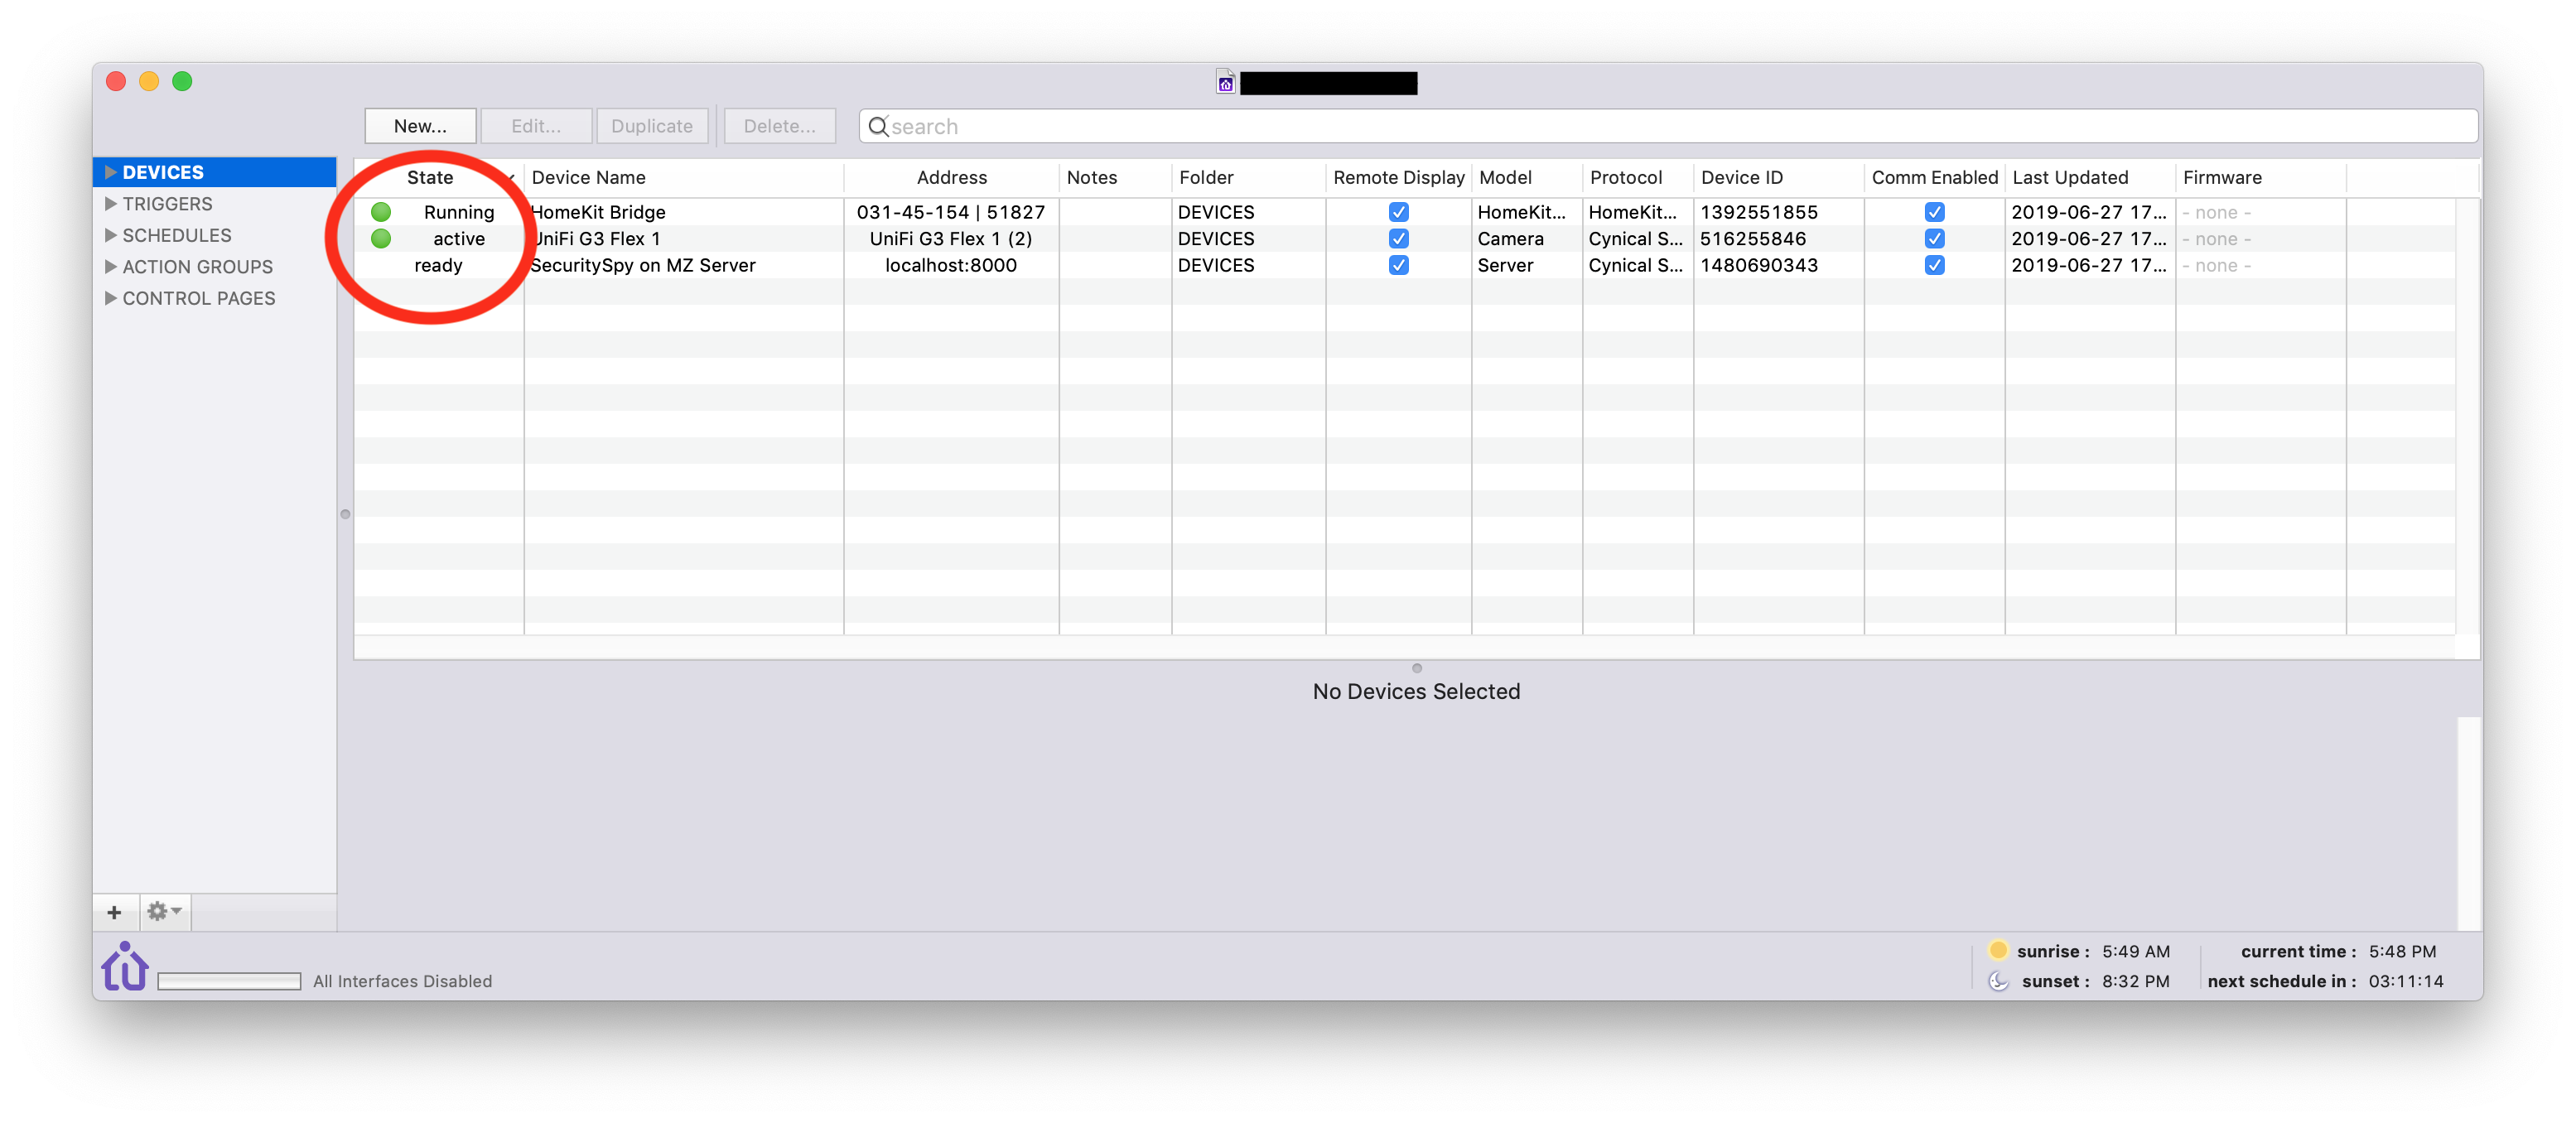
Task: Toggle Comm Enabled for HomeKit Bridge
Action: coord(1934,212)
